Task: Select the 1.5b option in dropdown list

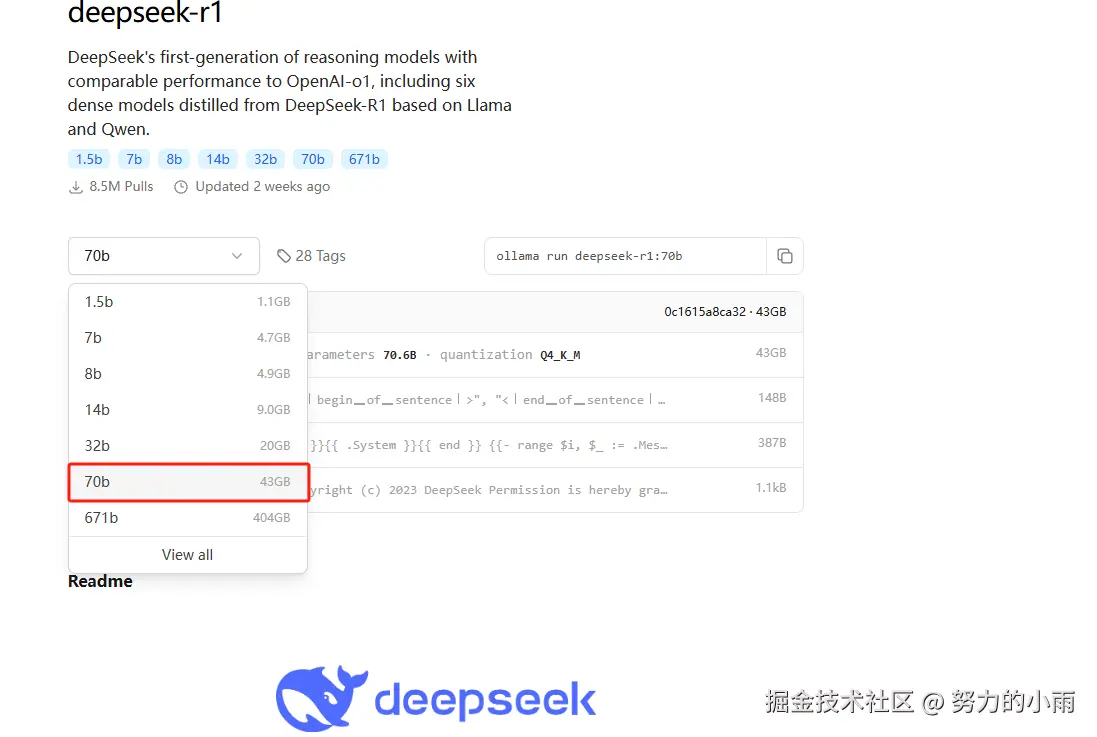Action: pyautogui.click(x=187, y=302)
